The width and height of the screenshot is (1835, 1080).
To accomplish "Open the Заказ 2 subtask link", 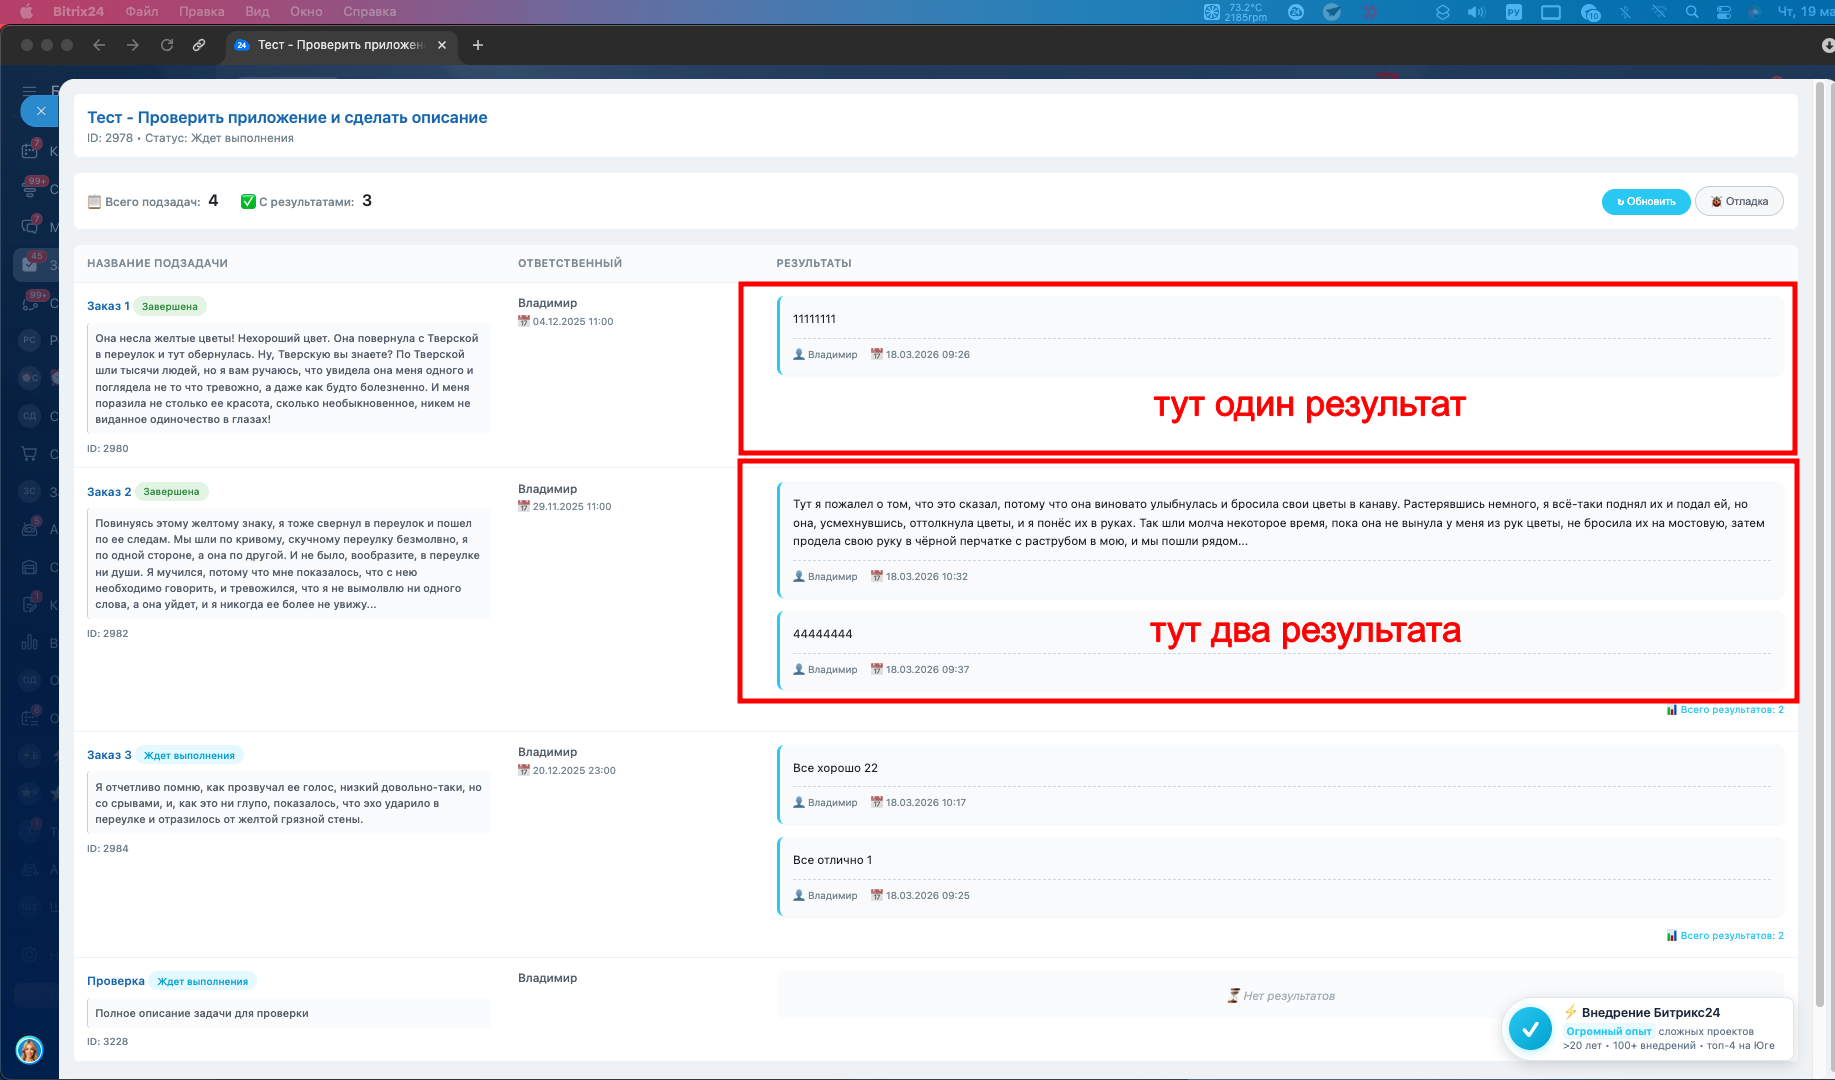I will pyautogui.click(x=109, y=492).
